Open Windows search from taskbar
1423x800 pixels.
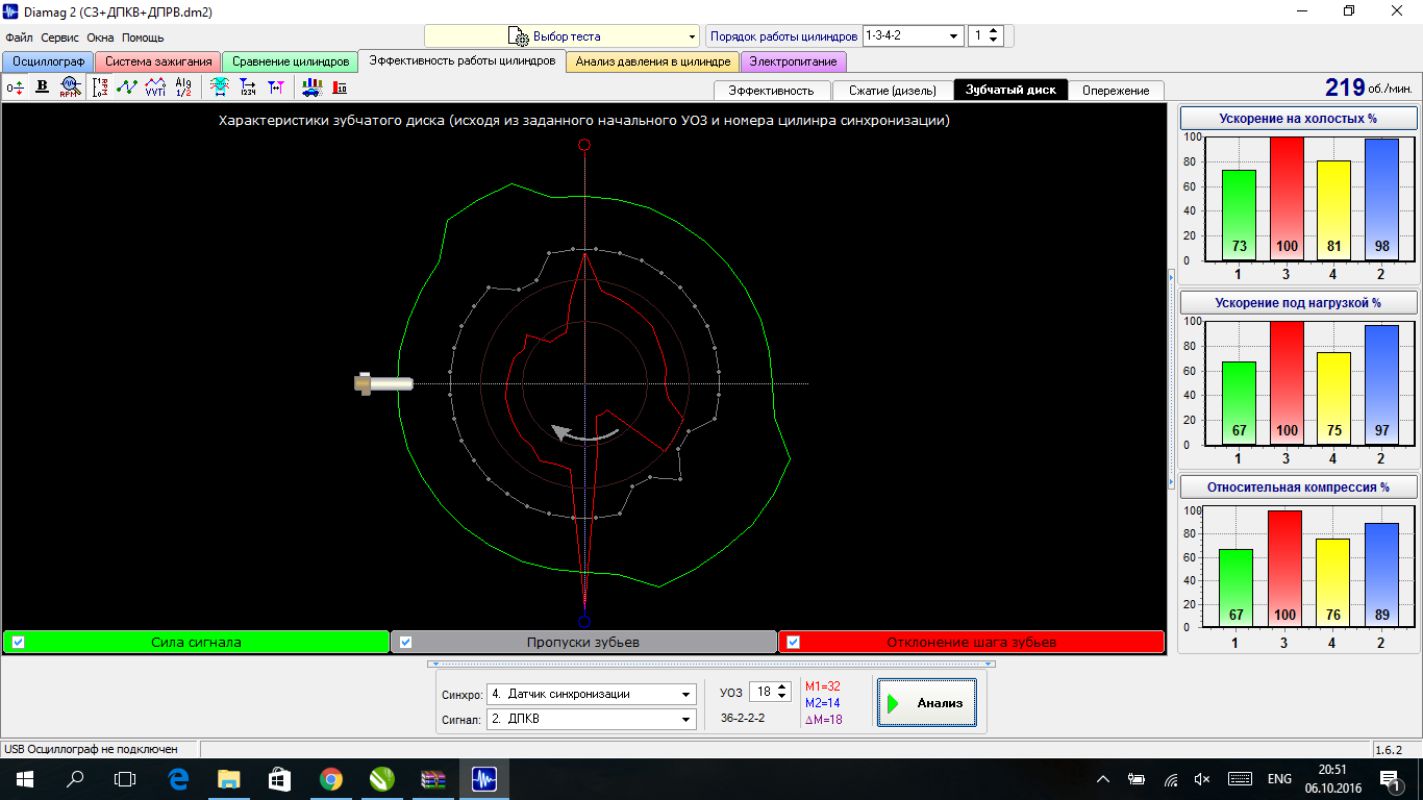pos(75,779)
